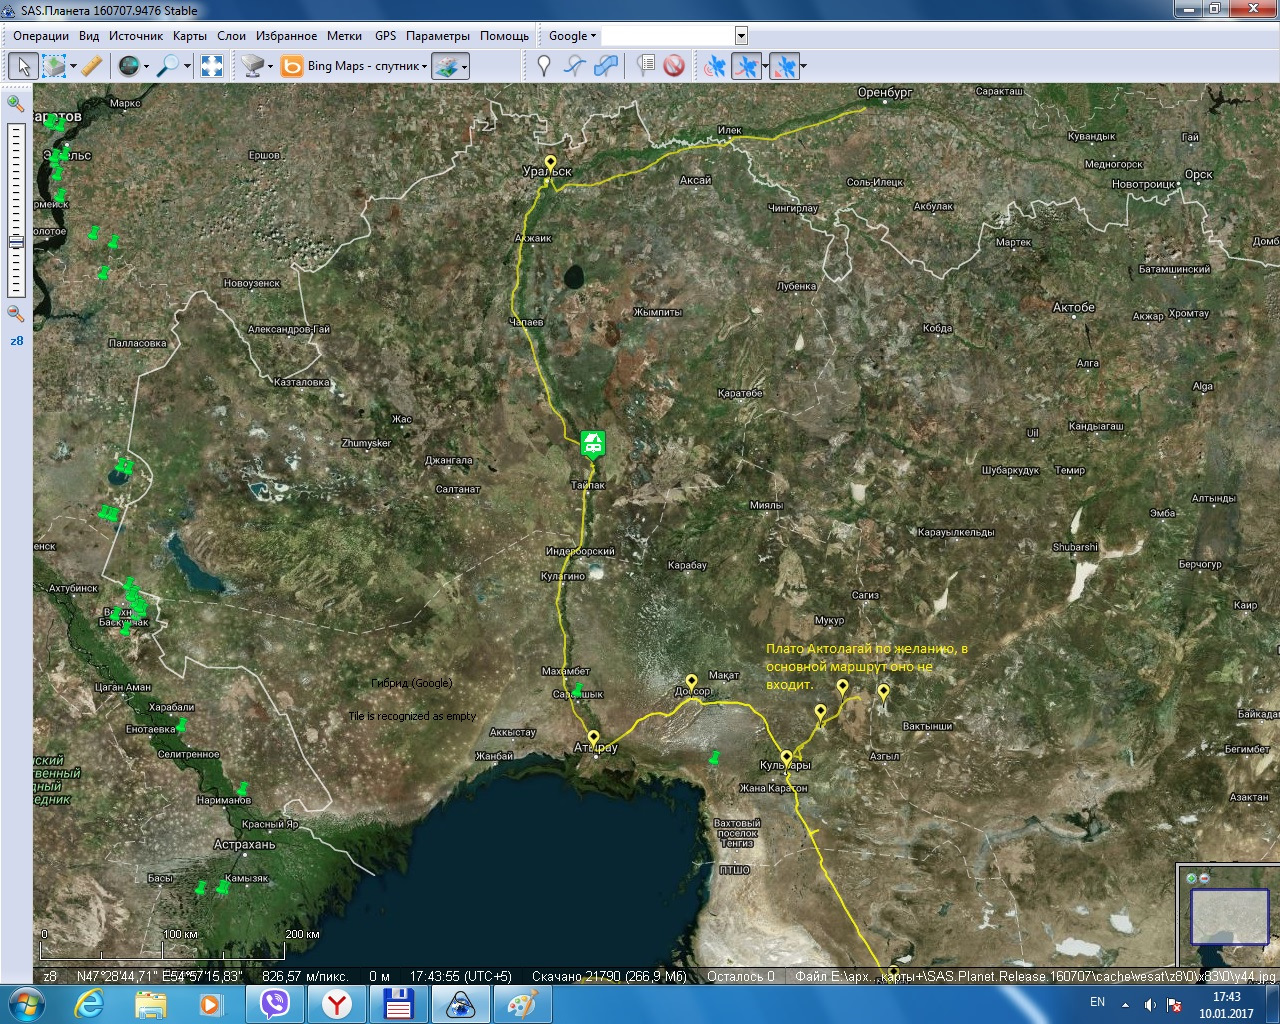
Task: Choose the add path tool
Action: [574, 66]
